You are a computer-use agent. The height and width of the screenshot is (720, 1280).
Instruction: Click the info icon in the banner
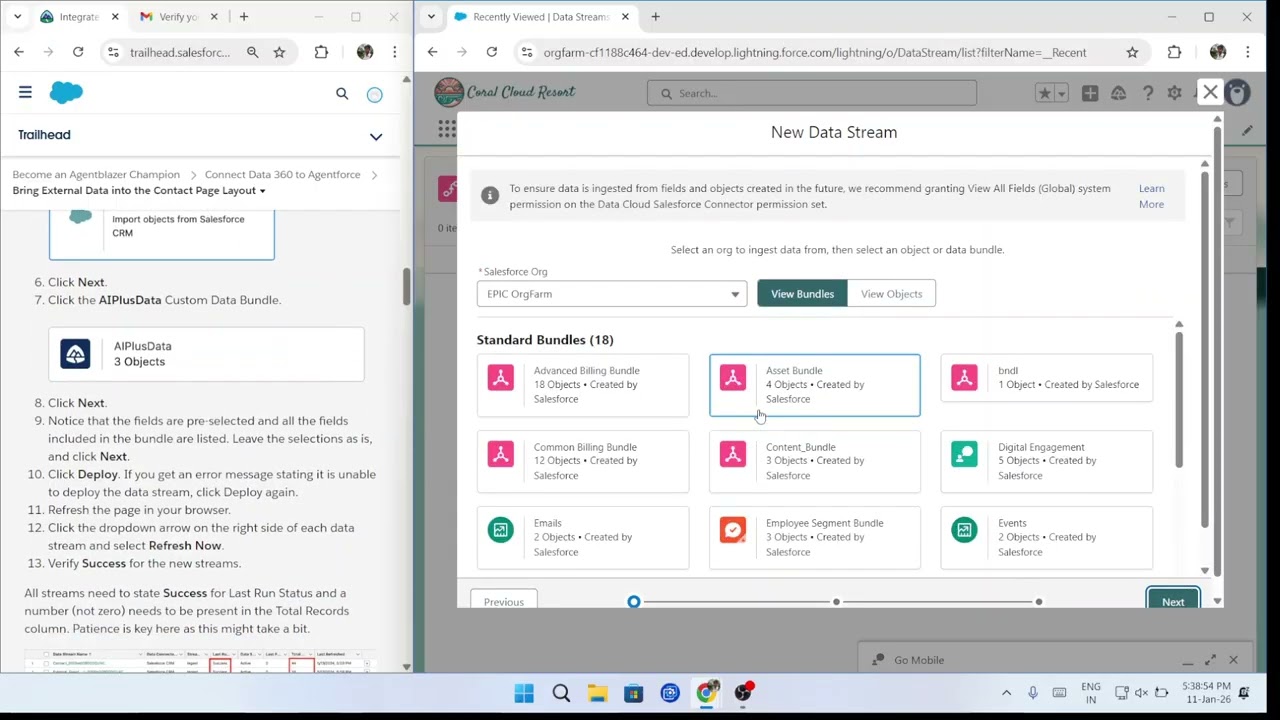(490, 196)
